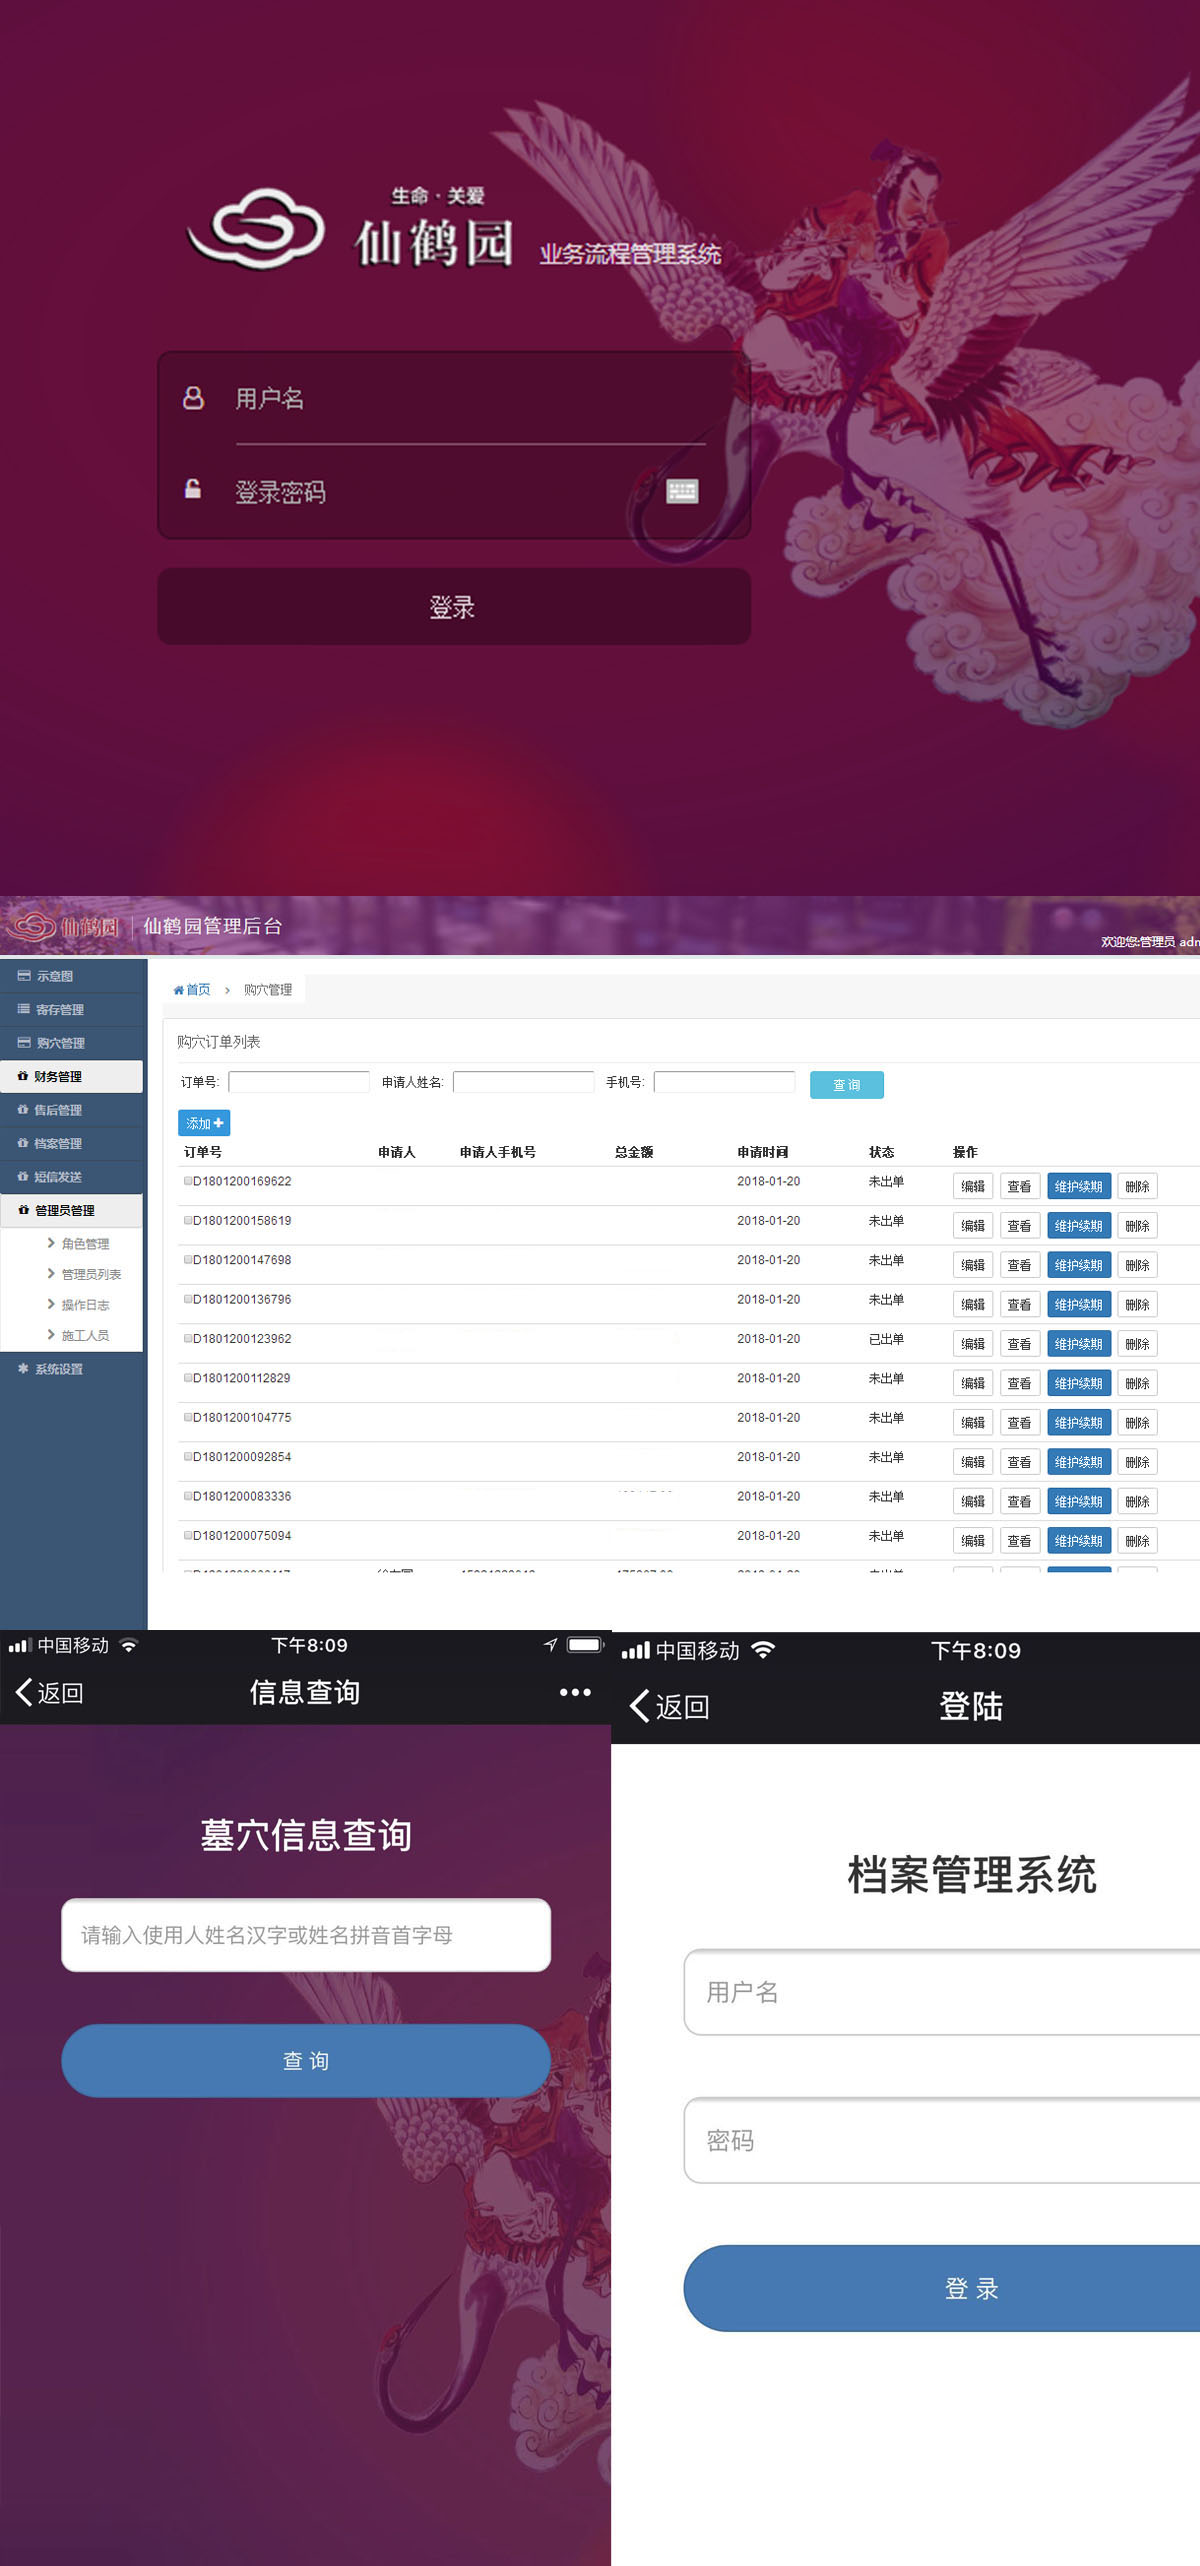Check the box for order D1801200092854
The image size is (1200, 2566).
(x=188, y=1457)
